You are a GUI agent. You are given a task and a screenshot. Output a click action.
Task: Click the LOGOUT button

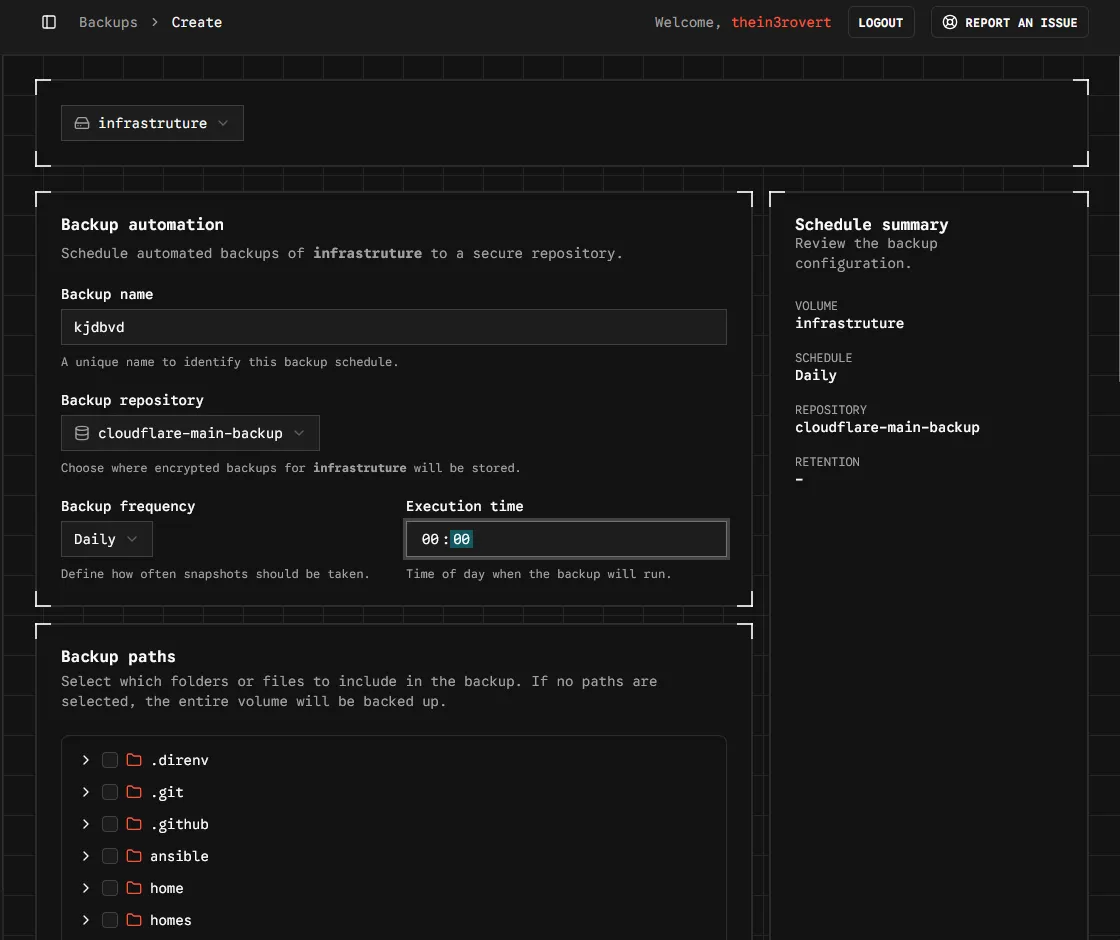881,22
